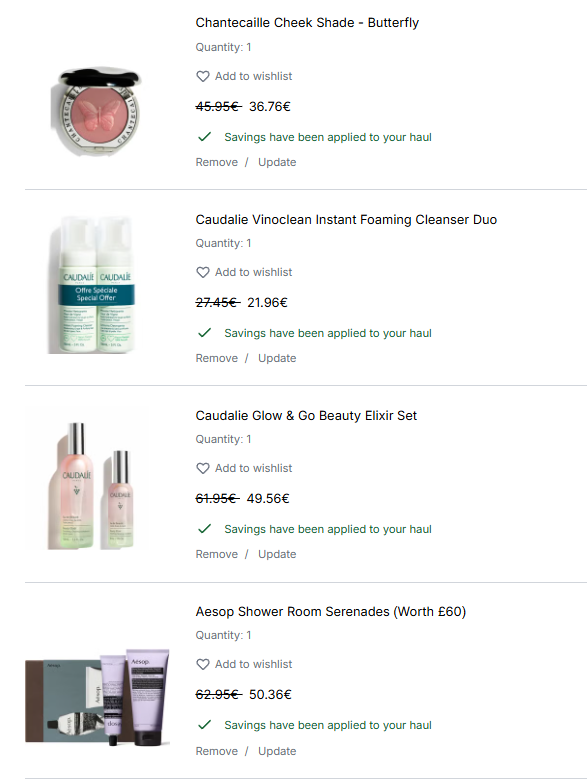Update the Aesop Shower Room Serenades item
The height and width of the screenshot is (781, 587).
[x=277, y=751]
